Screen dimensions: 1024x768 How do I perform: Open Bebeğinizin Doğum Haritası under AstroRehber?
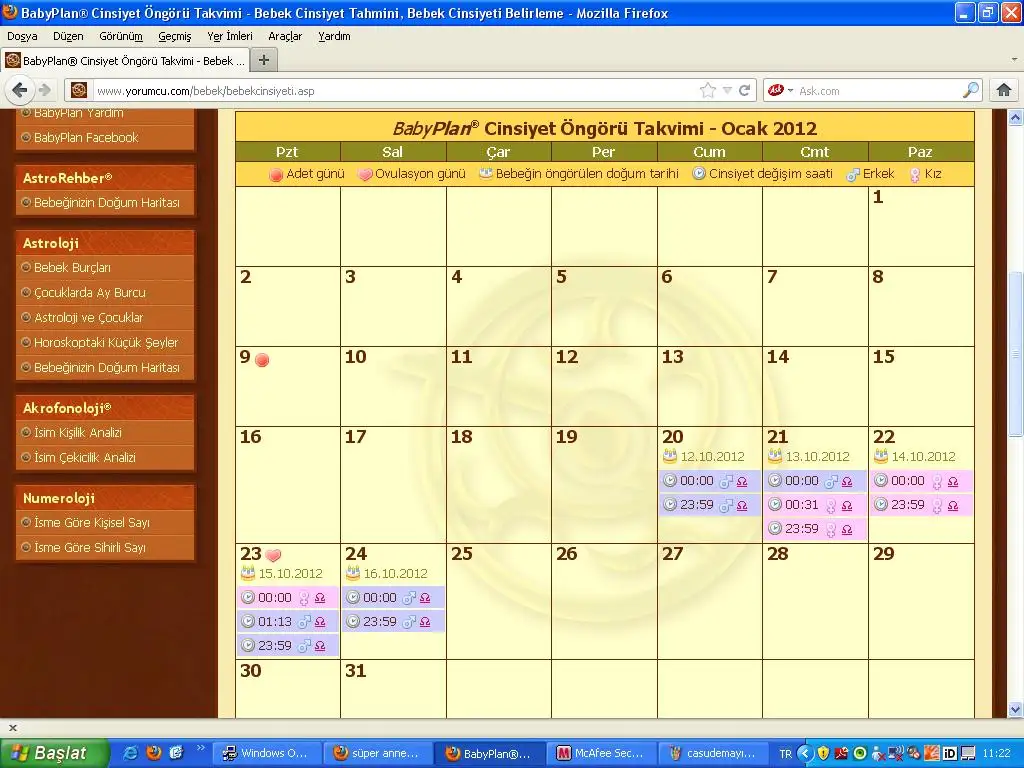[x=105, y=202]
